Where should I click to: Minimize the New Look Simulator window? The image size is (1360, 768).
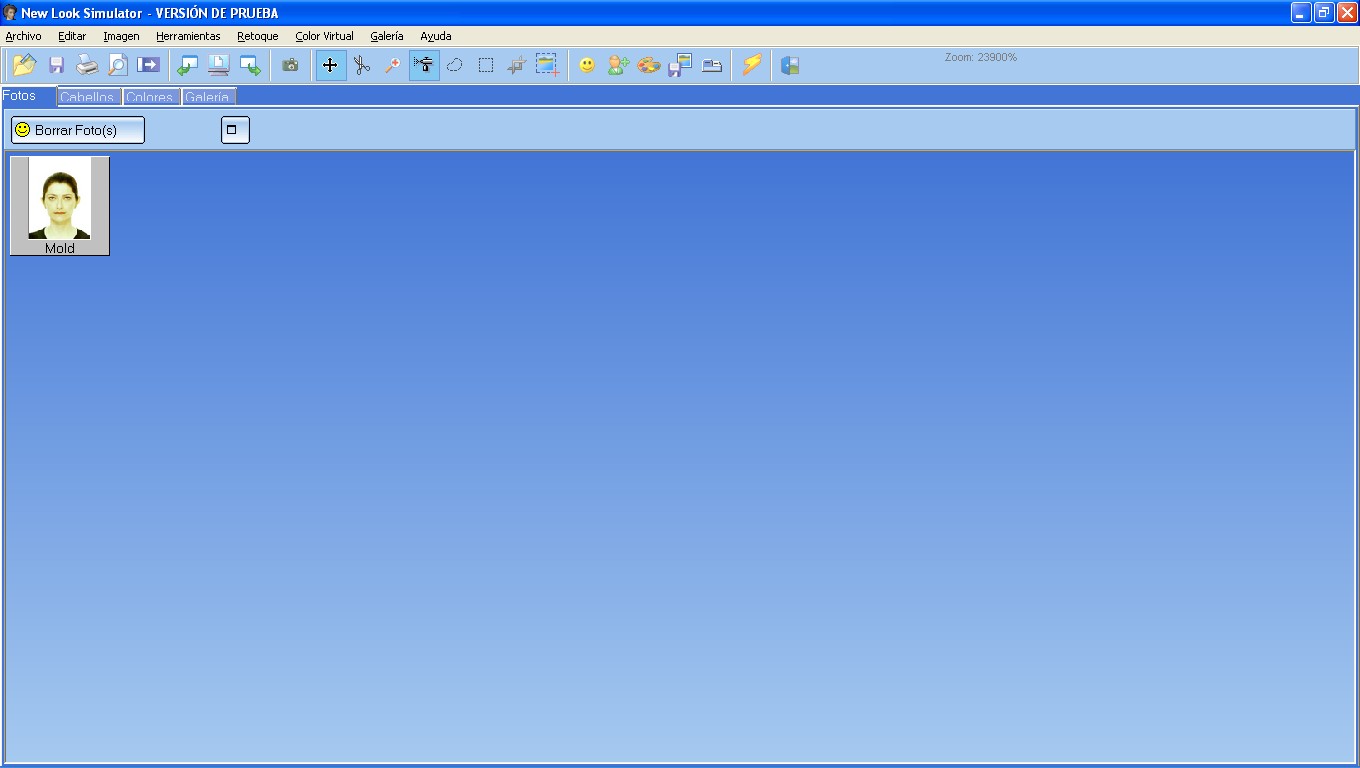click(1301, 13)
